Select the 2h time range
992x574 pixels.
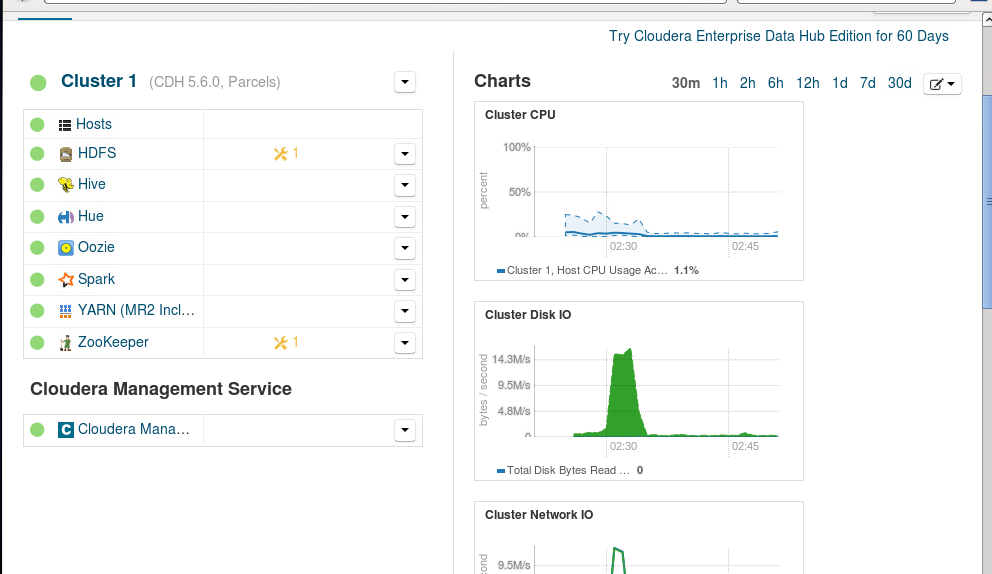pos(748,83)
